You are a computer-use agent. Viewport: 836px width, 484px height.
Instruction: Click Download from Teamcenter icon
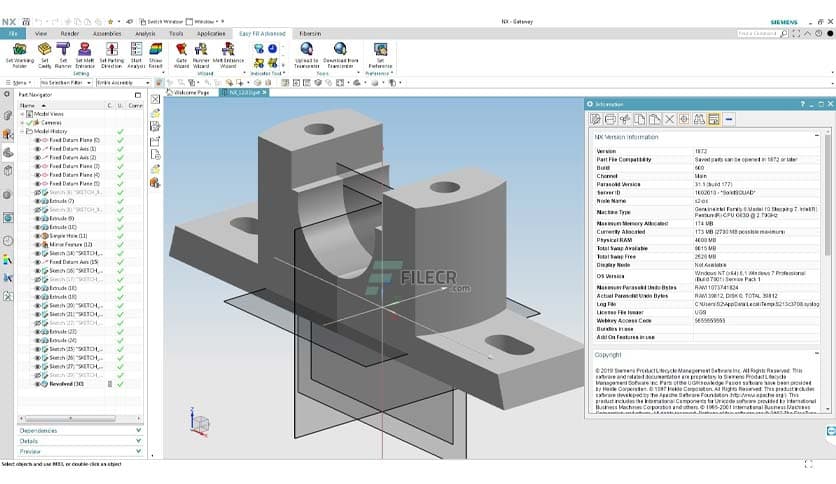point(340,50)
